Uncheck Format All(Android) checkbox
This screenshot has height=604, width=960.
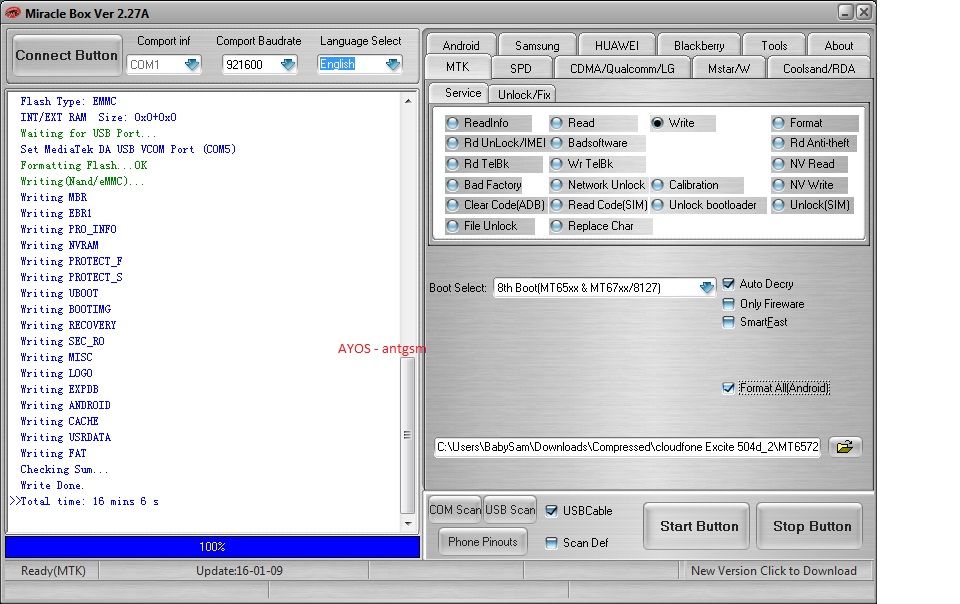[x=729, y=388]
